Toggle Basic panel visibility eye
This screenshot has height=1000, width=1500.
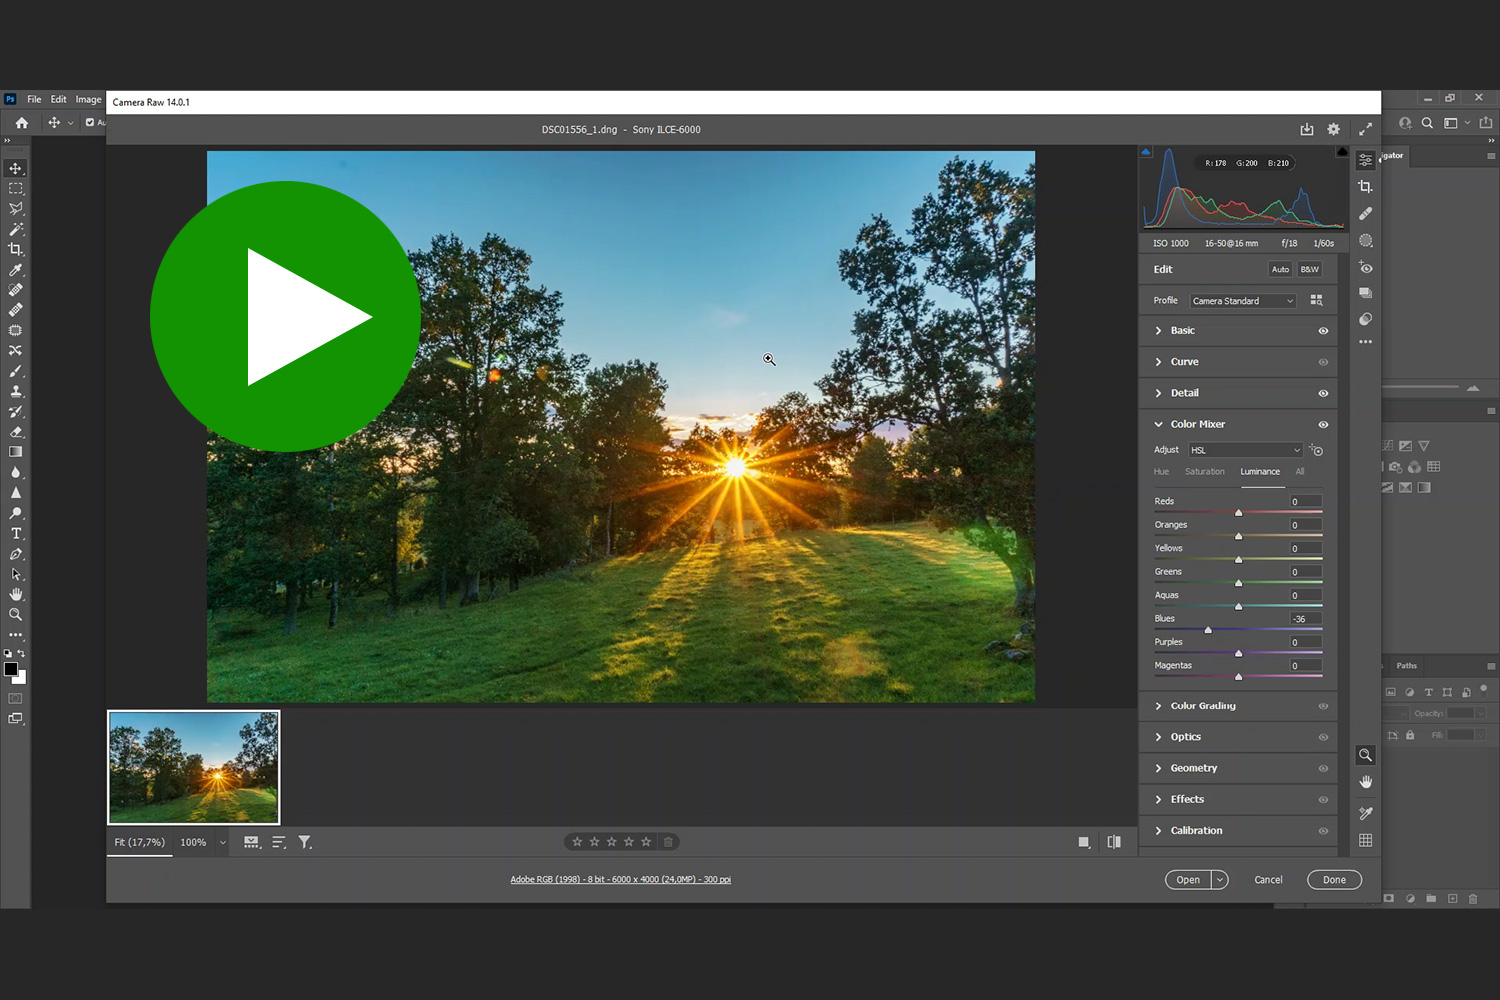click(1323, 331)
